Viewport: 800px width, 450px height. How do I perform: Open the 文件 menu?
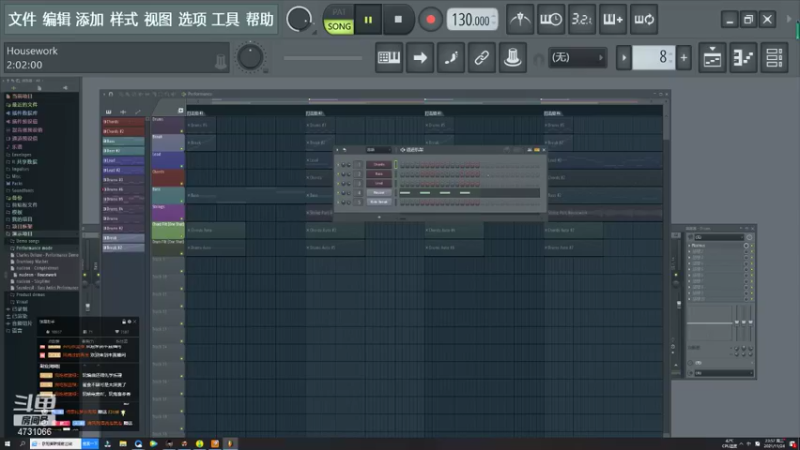coord(22,19)
